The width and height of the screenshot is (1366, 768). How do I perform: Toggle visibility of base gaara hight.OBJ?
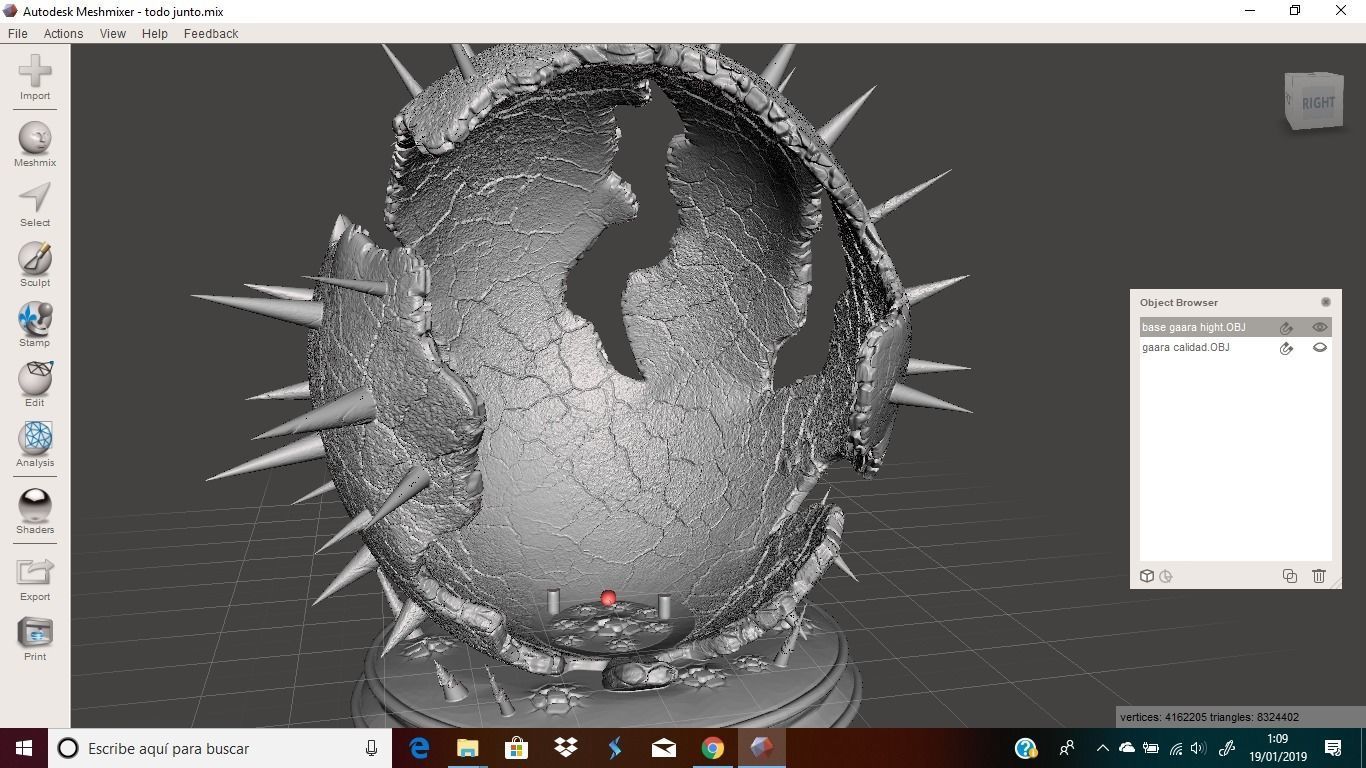(x=1320, y=327)
